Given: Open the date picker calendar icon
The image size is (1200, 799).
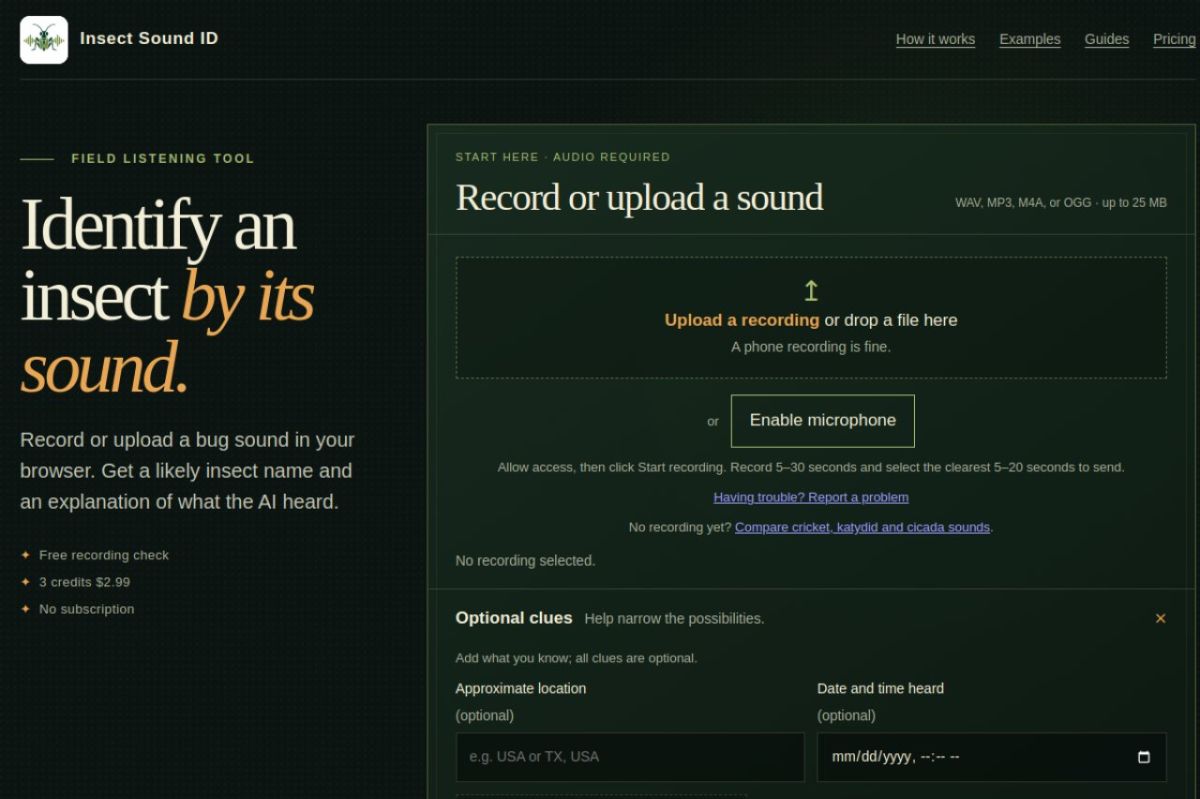Looking at the screenshot, I should click(x=1144, y=757).
